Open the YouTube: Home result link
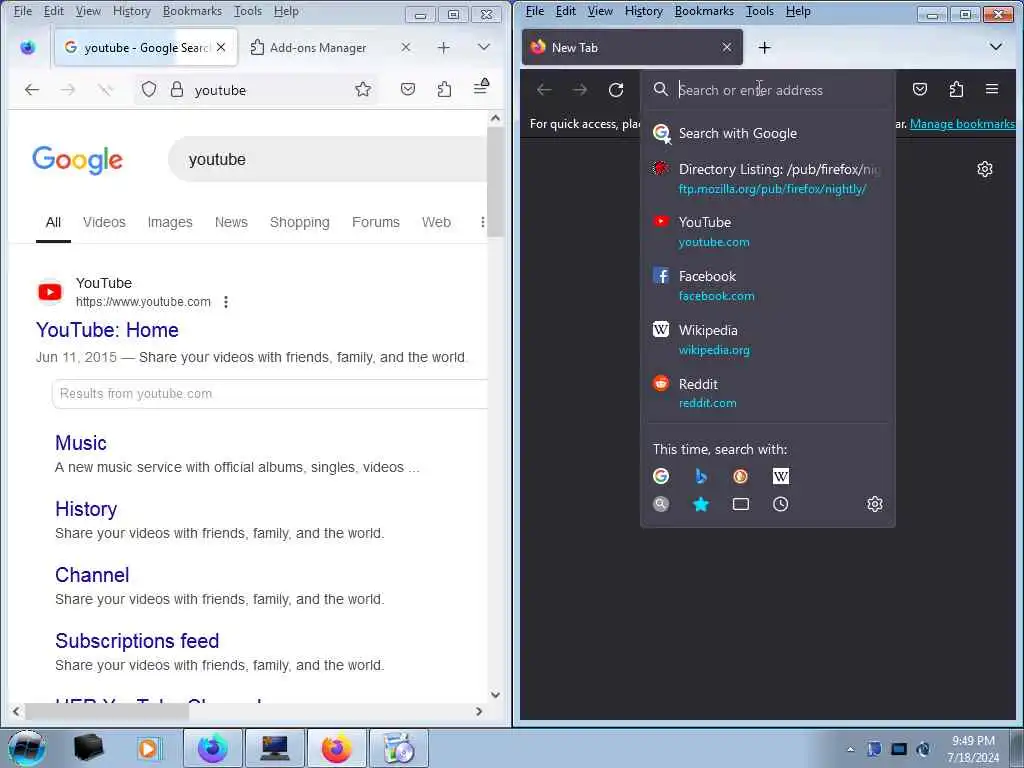 [x=107, y=330]
